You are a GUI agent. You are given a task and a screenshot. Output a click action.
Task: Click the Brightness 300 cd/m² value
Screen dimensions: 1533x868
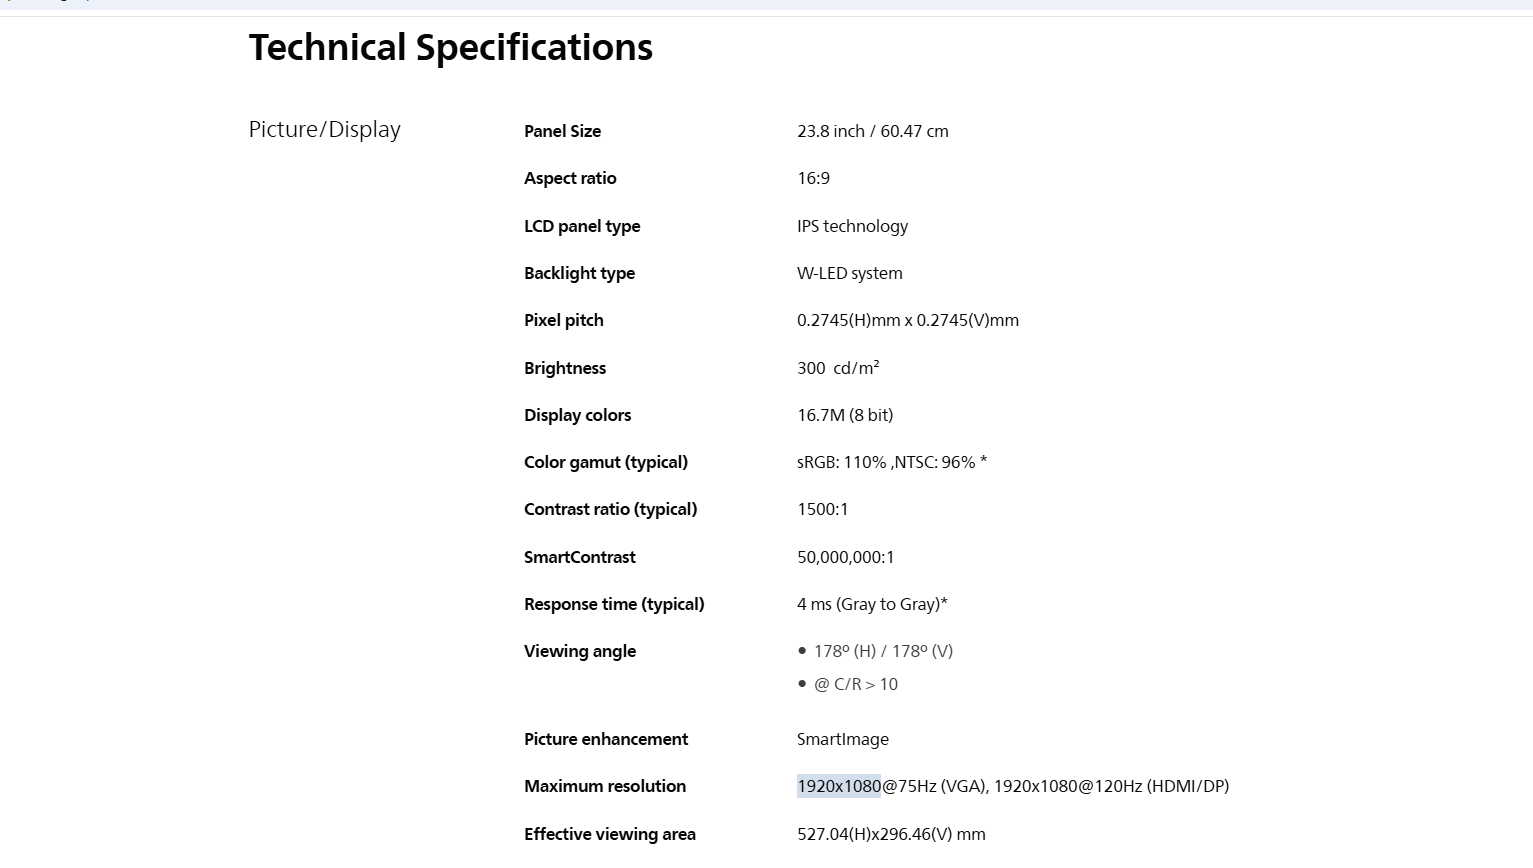point(838,368)
